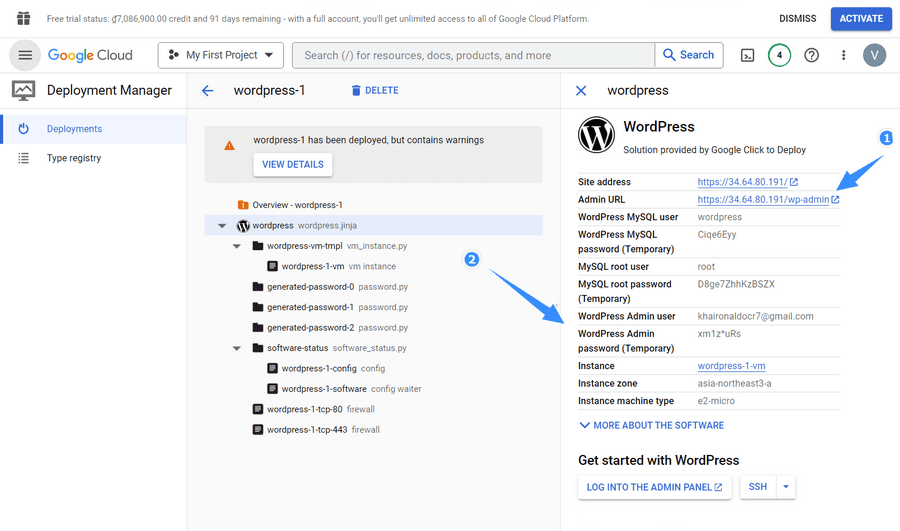Click View Details for deployment warnings

tap(293, 165)
